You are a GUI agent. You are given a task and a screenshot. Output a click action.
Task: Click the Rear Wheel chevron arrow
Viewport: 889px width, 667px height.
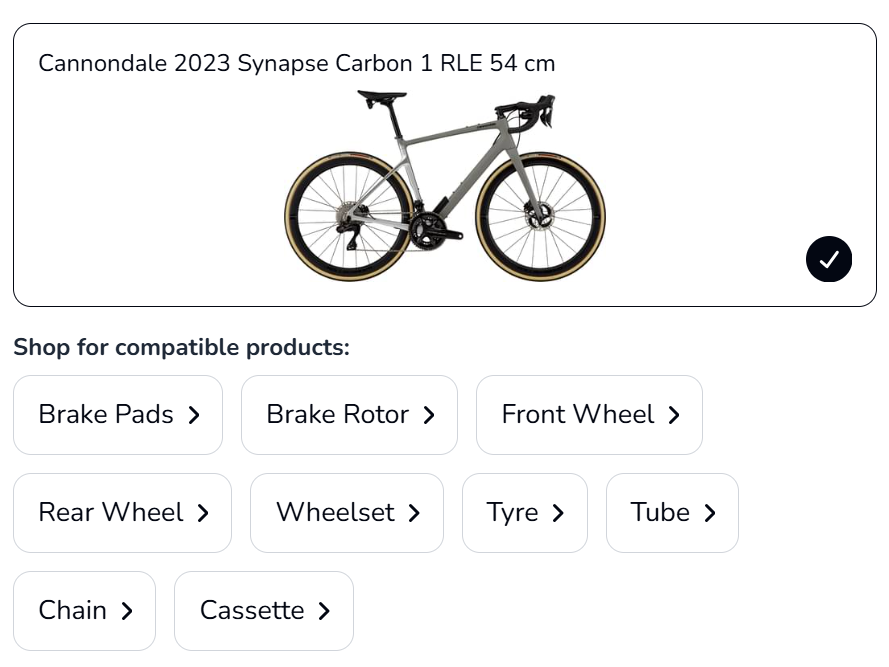(x=203, y=512)
